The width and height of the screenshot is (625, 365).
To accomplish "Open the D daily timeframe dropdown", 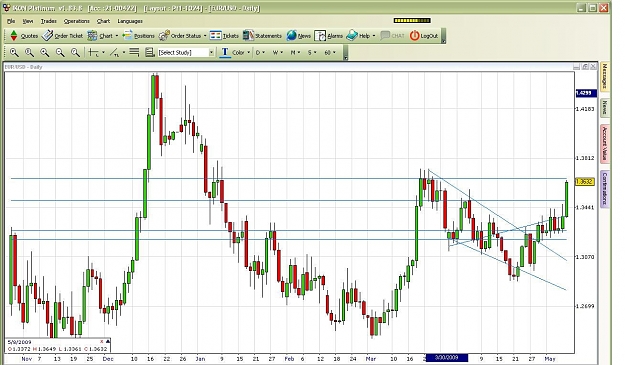I will click(260, 52).
